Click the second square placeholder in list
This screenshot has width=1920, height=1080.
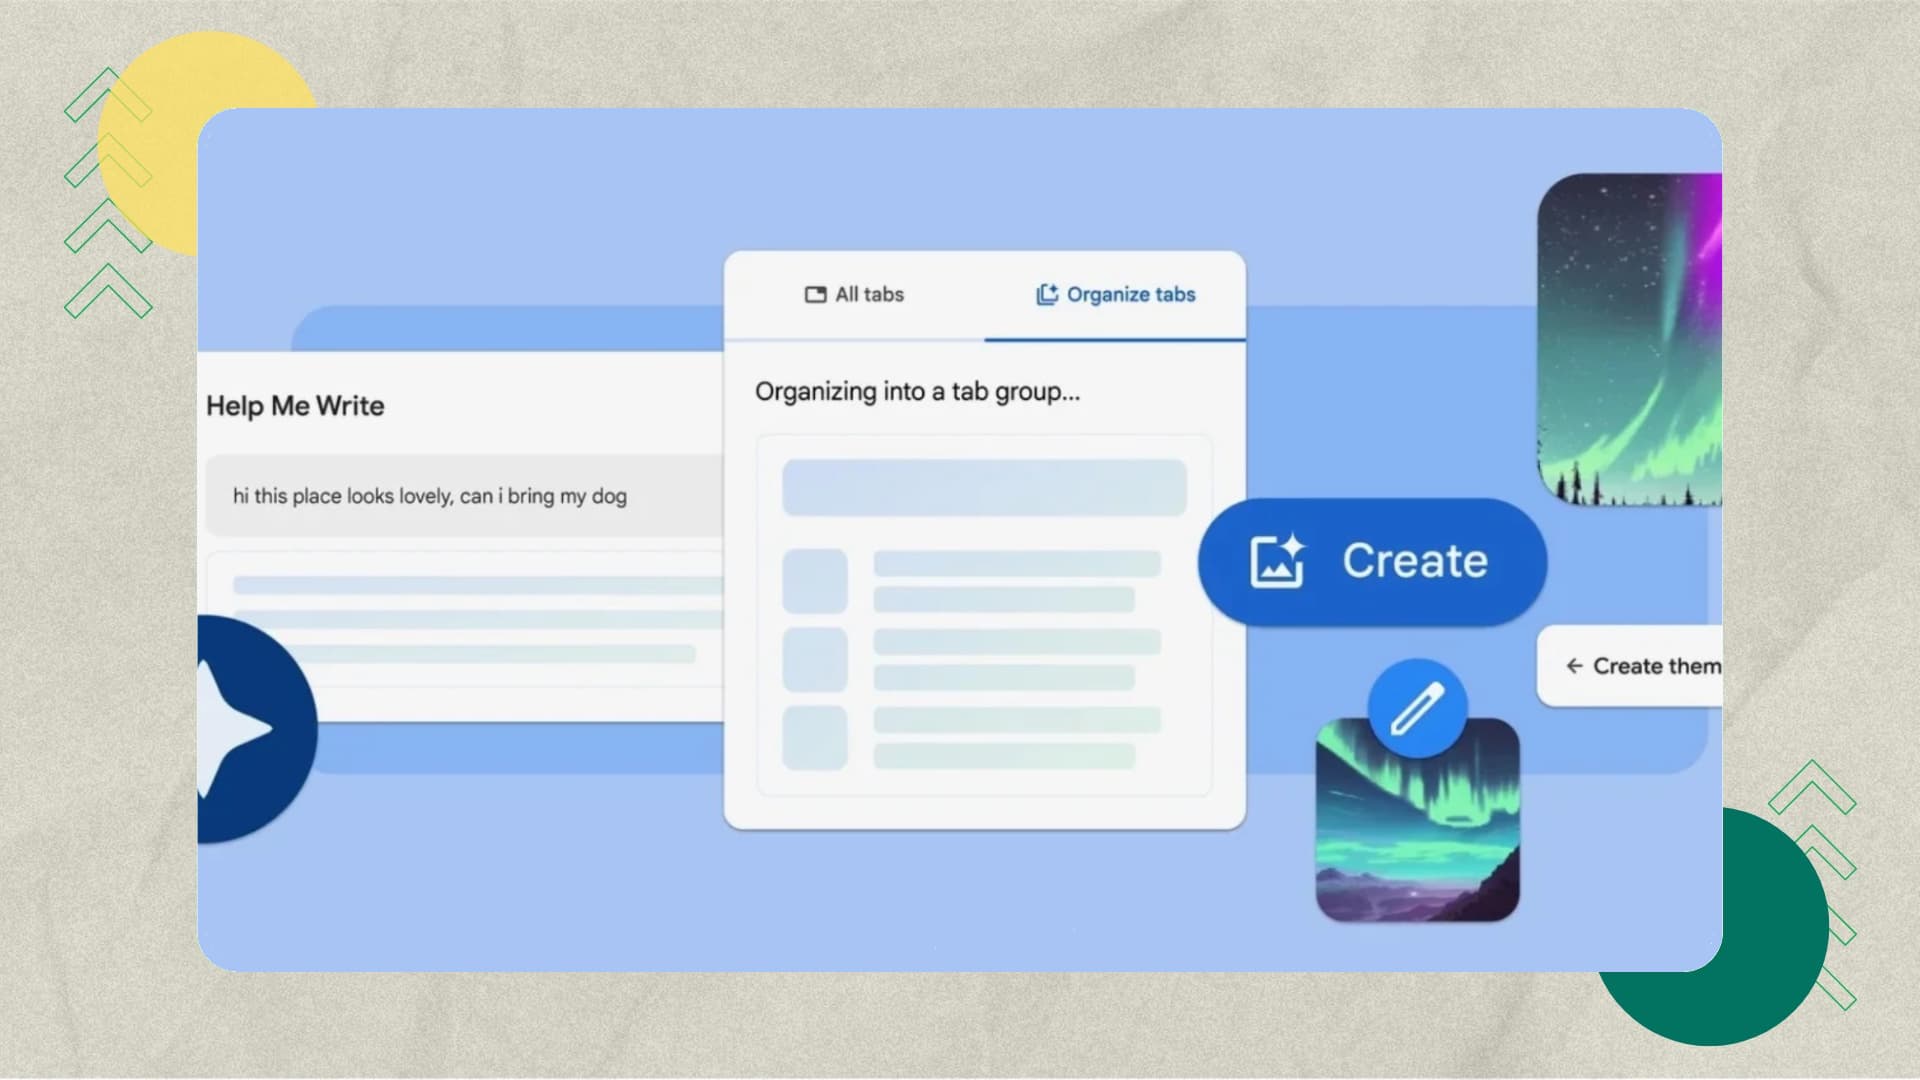coord(814,659)
